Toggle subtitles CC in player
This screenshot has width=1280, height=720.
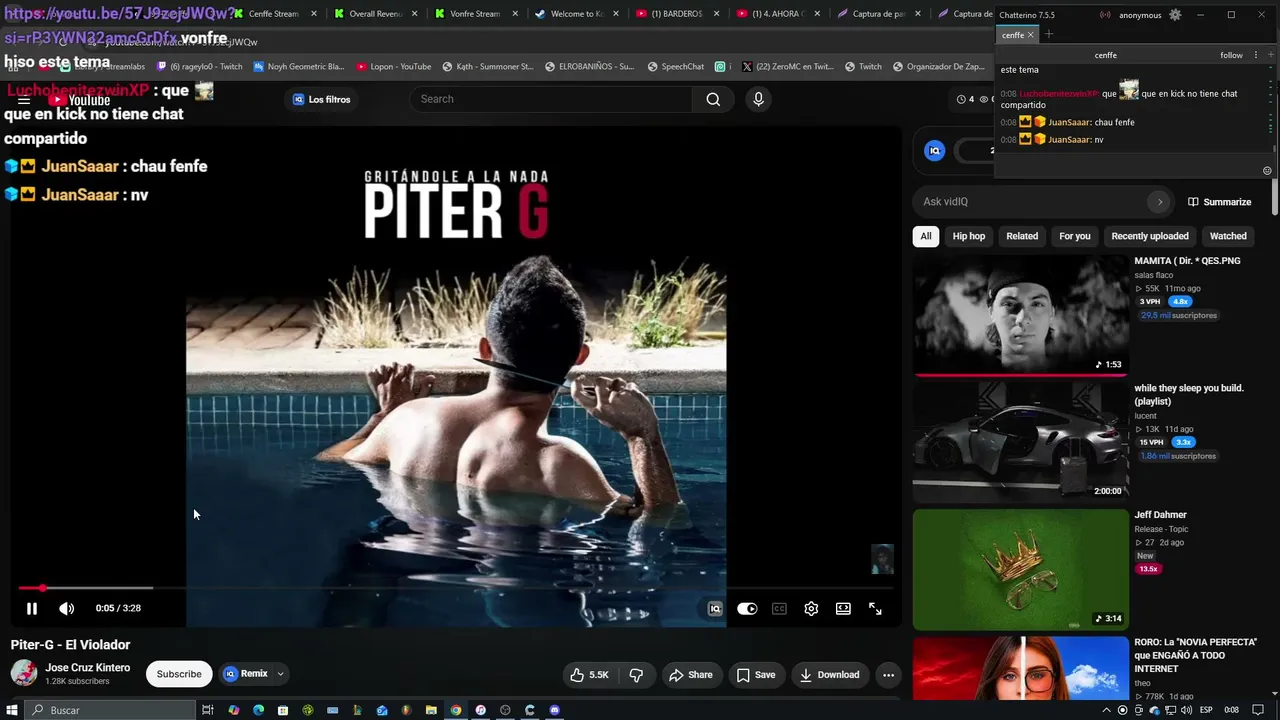point(779,608)
